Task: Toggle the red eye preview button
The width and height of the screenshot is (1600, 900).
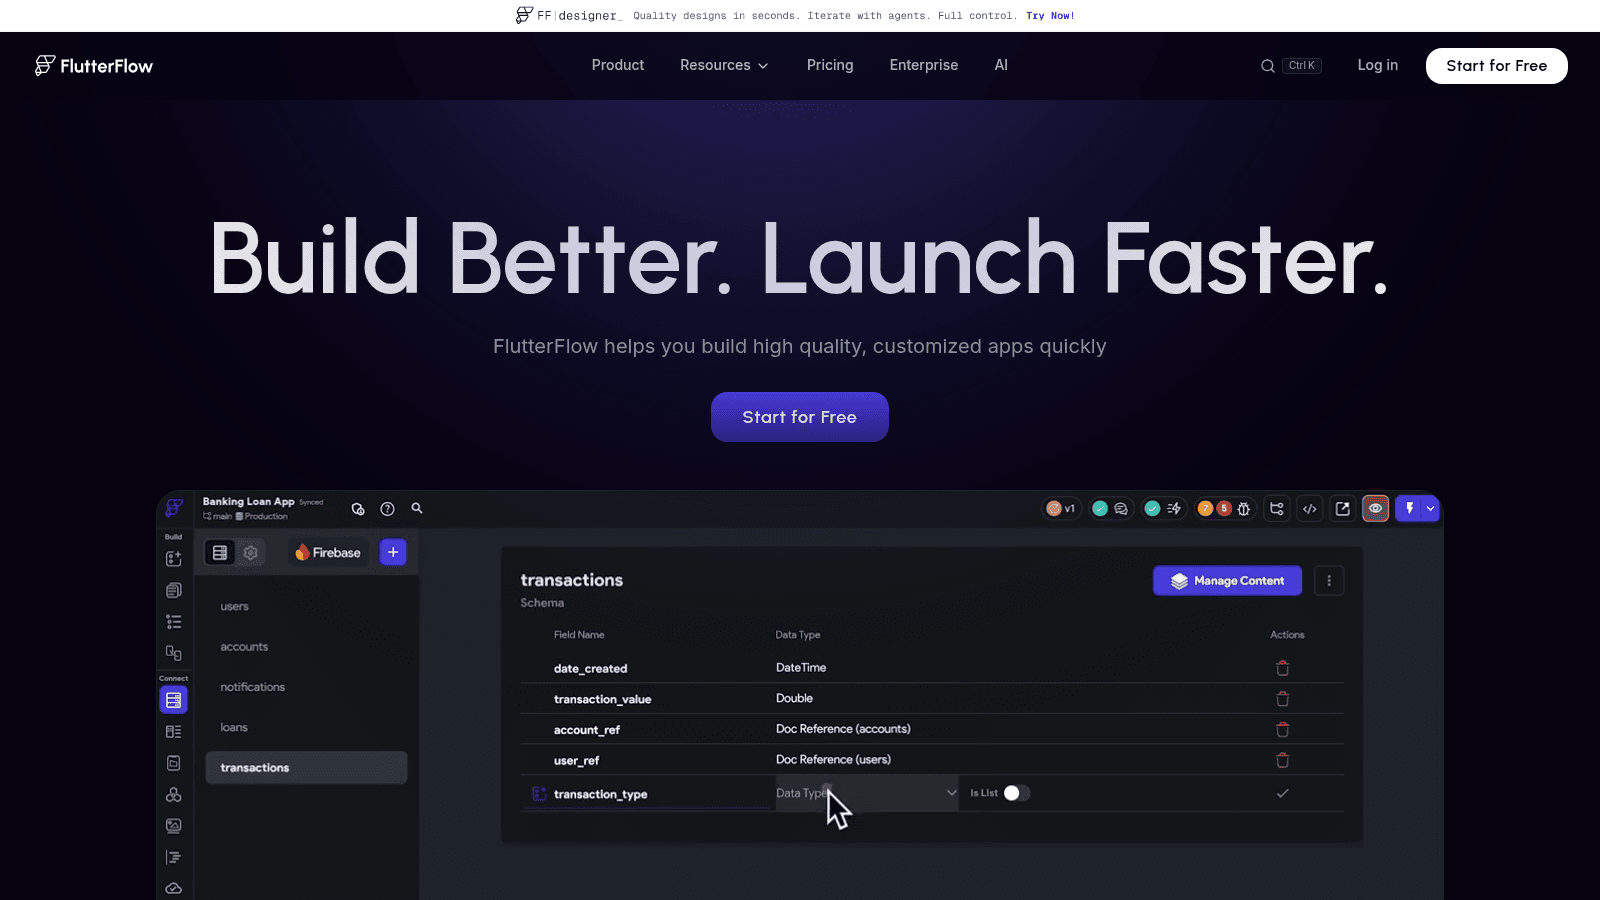Action: click(x=1376, y=509)
